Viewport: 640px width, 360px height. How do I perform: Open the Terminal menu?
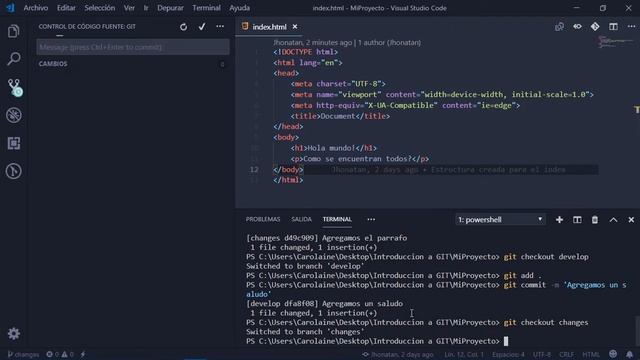pyautogui.click(x=206, y=8)
